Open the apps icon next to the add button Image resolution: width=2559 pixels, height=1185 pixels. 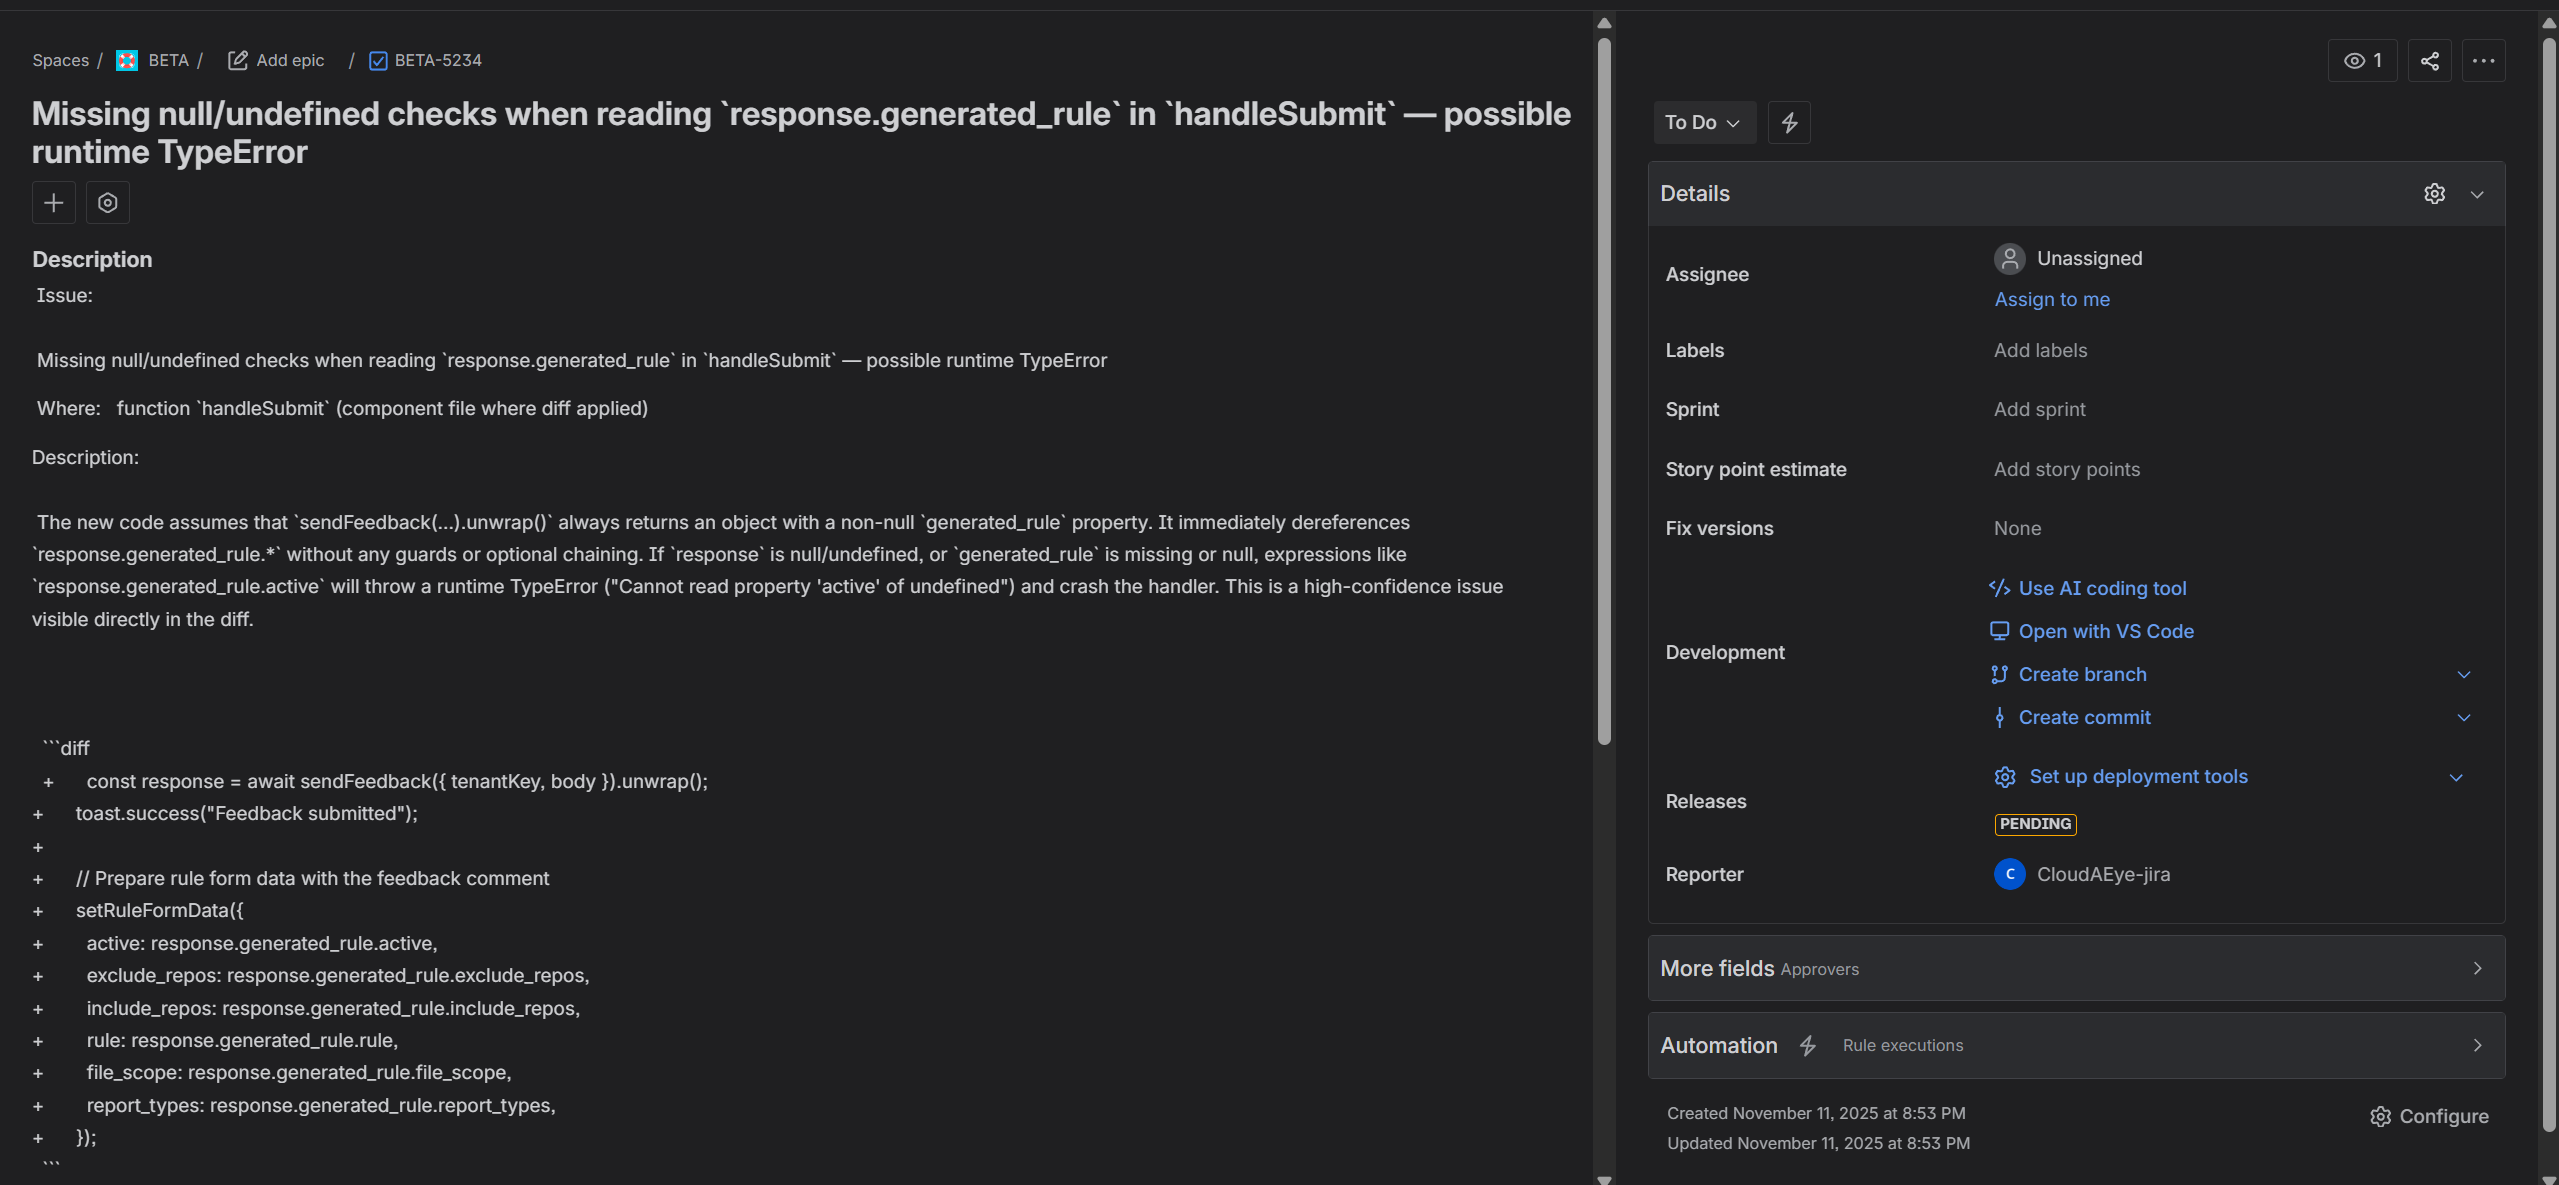pyautogui.click(x=107, y=202)
